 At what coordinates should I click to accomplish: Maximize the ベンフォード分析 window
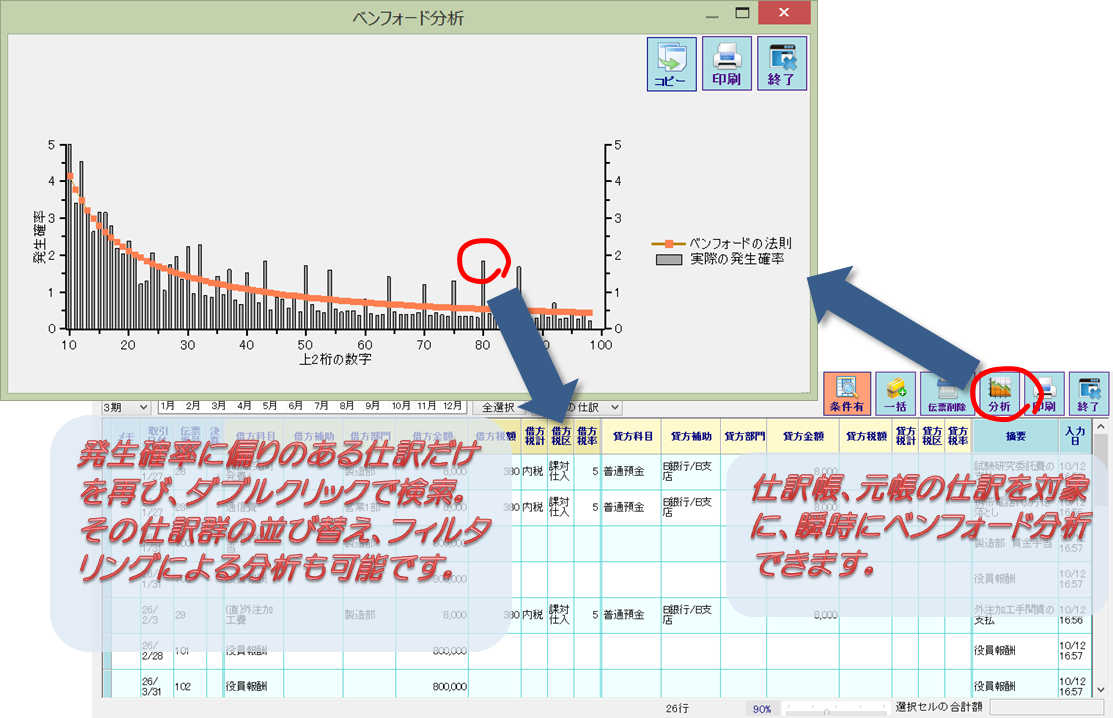(742, 13)
